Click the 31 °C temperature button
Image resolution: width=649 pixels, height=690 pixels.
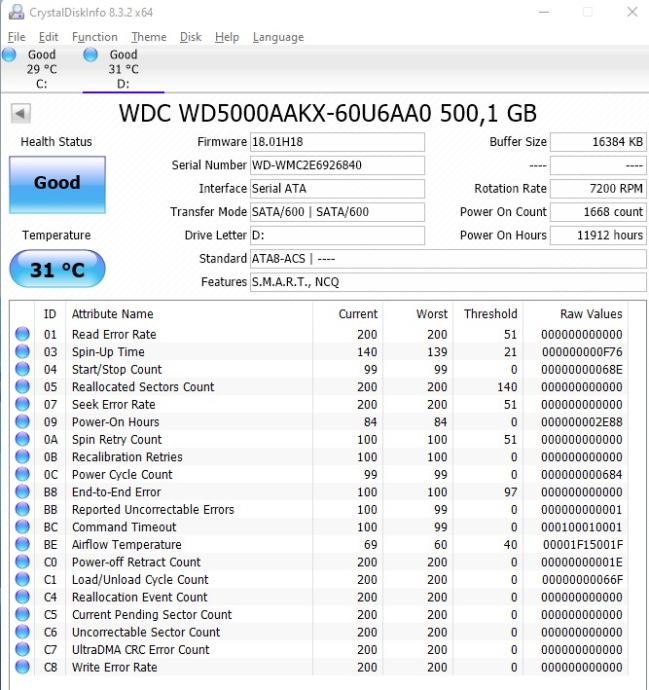click(57, 269)
